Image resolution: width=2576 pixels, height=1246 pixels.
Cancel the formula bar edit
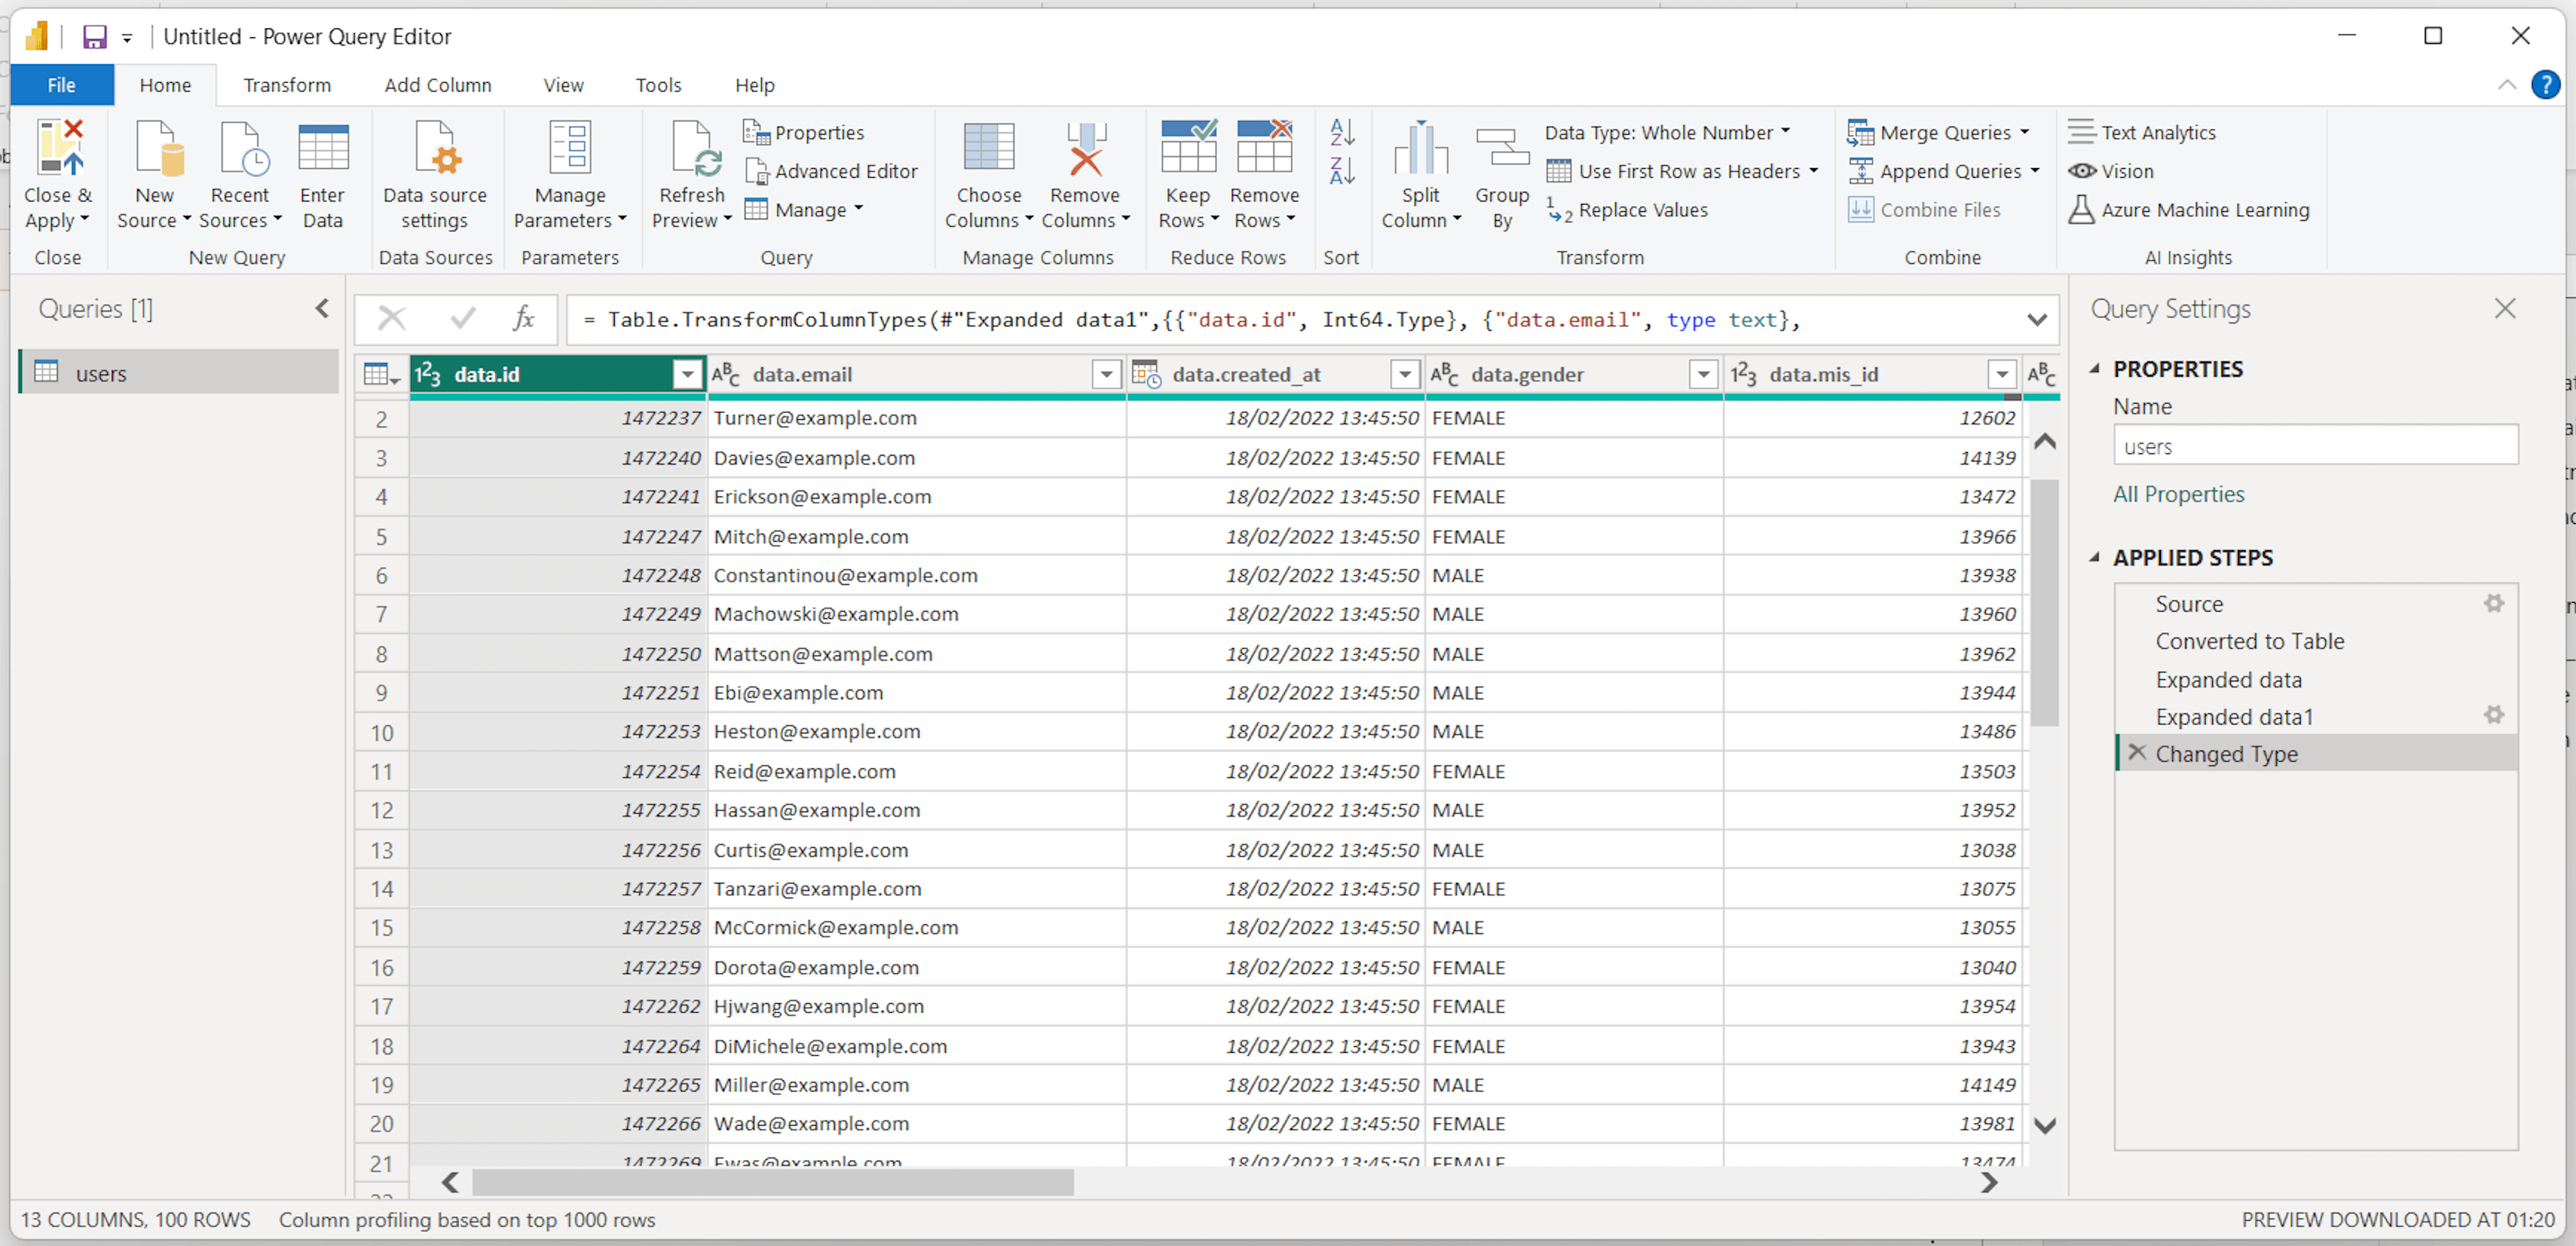click(x=392, y=319)
